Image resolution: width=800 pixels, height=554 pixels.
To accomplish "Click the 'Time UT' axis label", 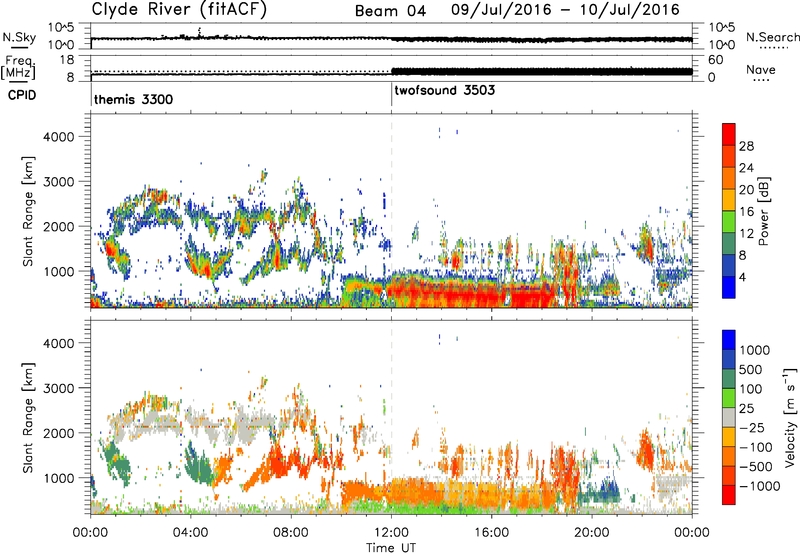I will pos(391,547).
